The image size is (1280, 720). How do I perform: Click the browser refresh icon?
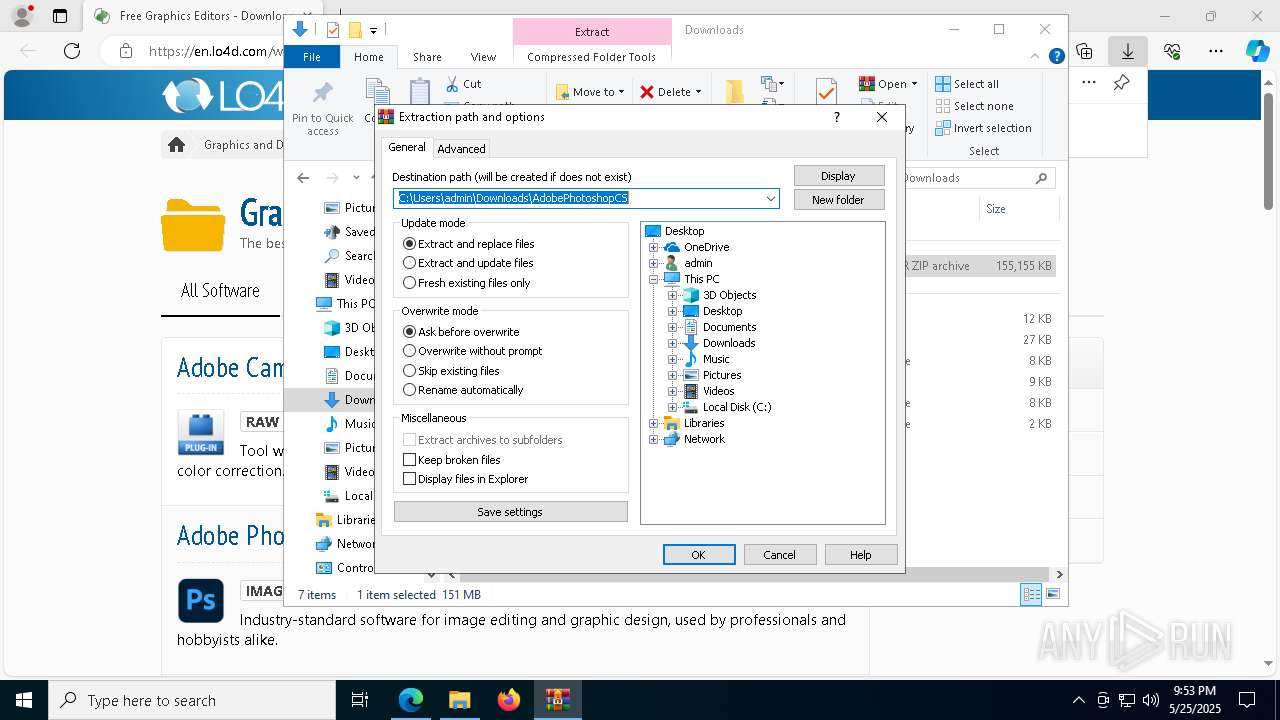(x=72, y=51)
